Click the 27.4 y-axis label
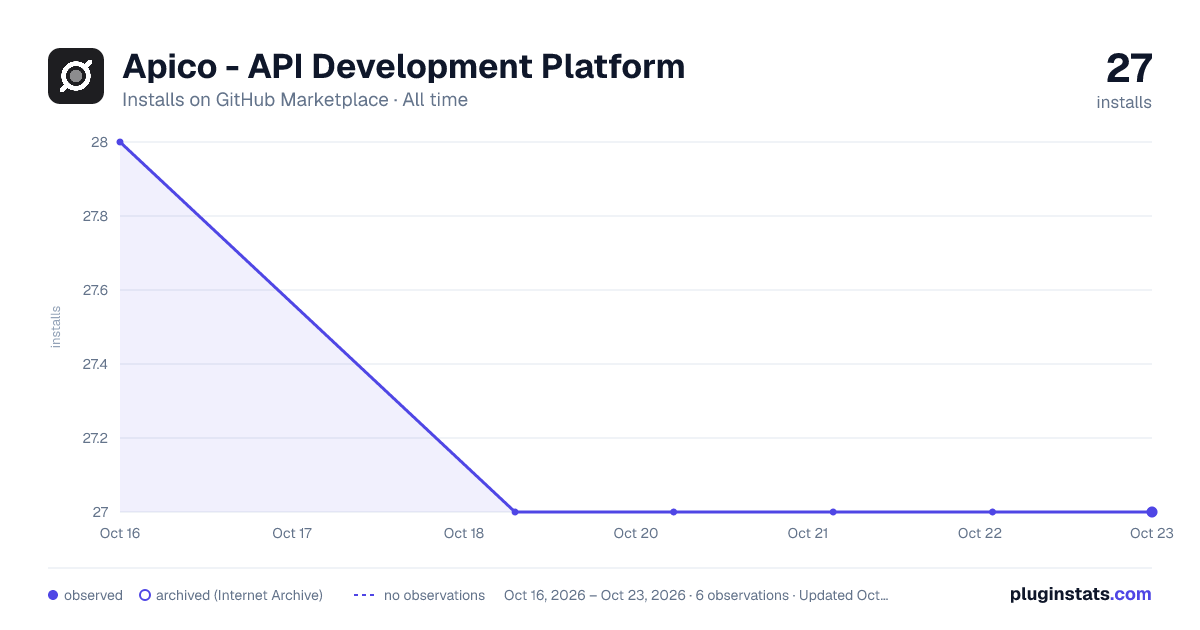 pyautogui.click(x=95, y=364)
